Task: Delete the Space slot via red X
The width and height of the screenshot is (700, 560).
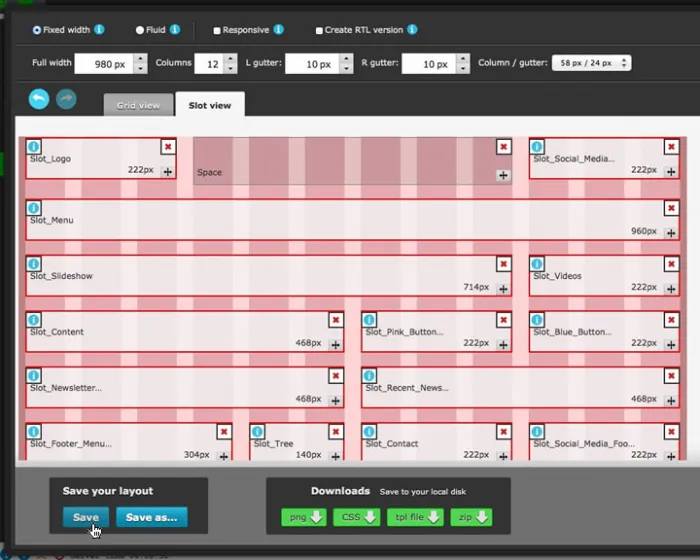Action: coord(503,147)
